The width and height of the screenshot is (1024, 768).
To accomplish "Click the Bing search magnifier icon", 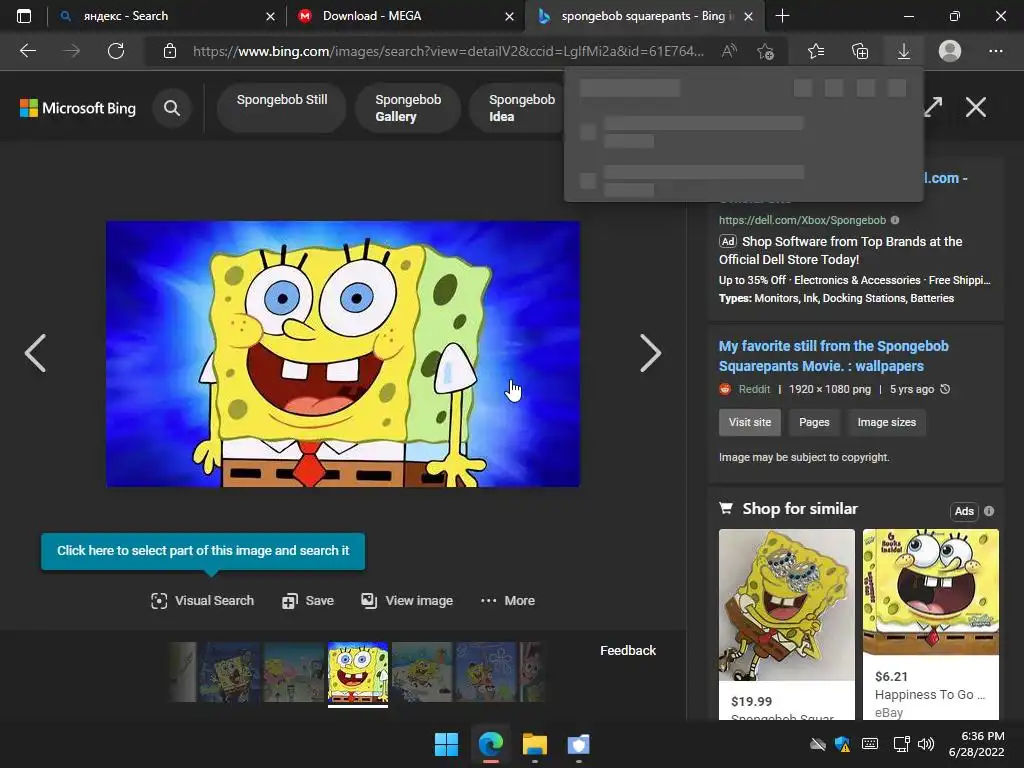I will 172,108.
